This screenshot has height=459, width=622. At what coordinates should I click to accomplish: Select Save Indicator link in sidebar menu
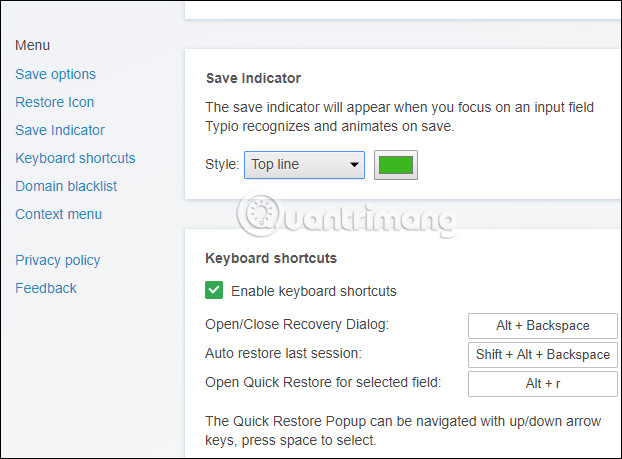pyautogui.click(x=60, y=130)
